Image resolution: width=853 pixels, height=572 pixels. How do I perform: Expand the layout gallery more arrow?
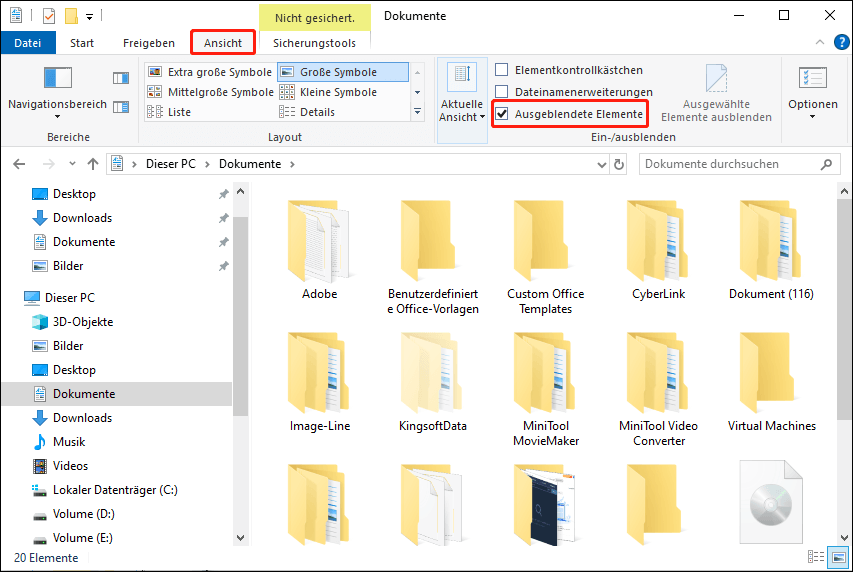tap(417, 112)
